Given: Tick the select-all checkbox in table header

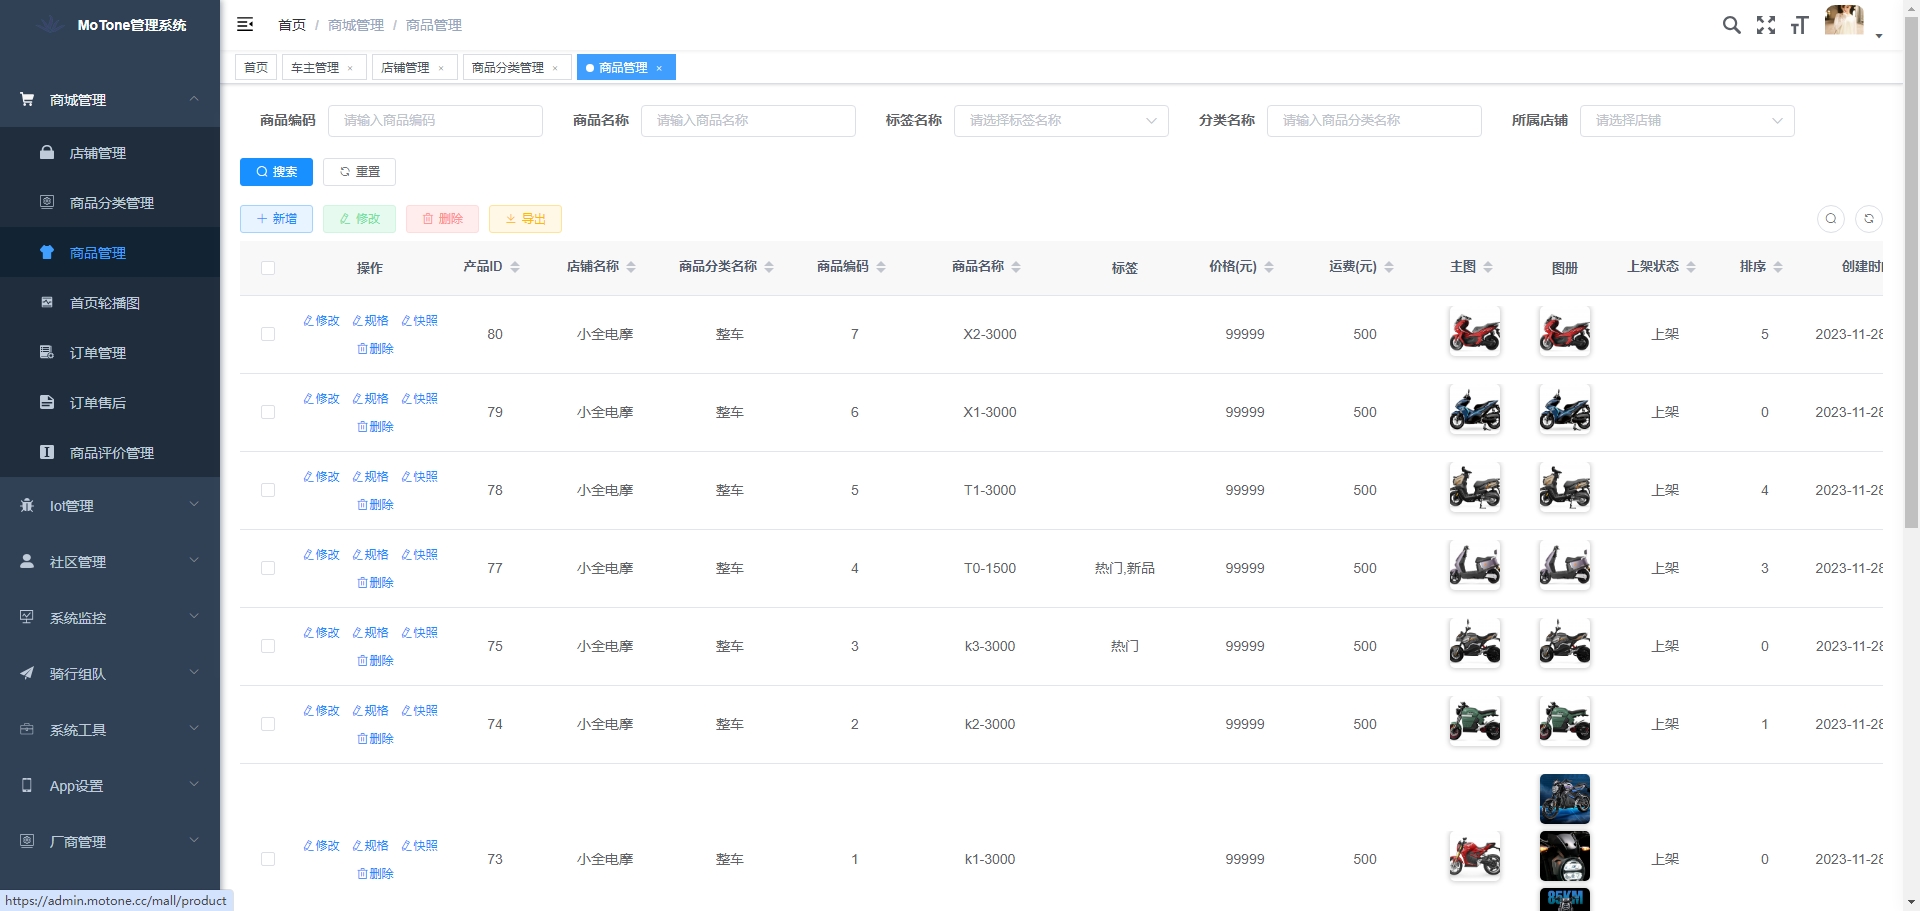Looking at the screenshot, I should [x=268, y=268].
